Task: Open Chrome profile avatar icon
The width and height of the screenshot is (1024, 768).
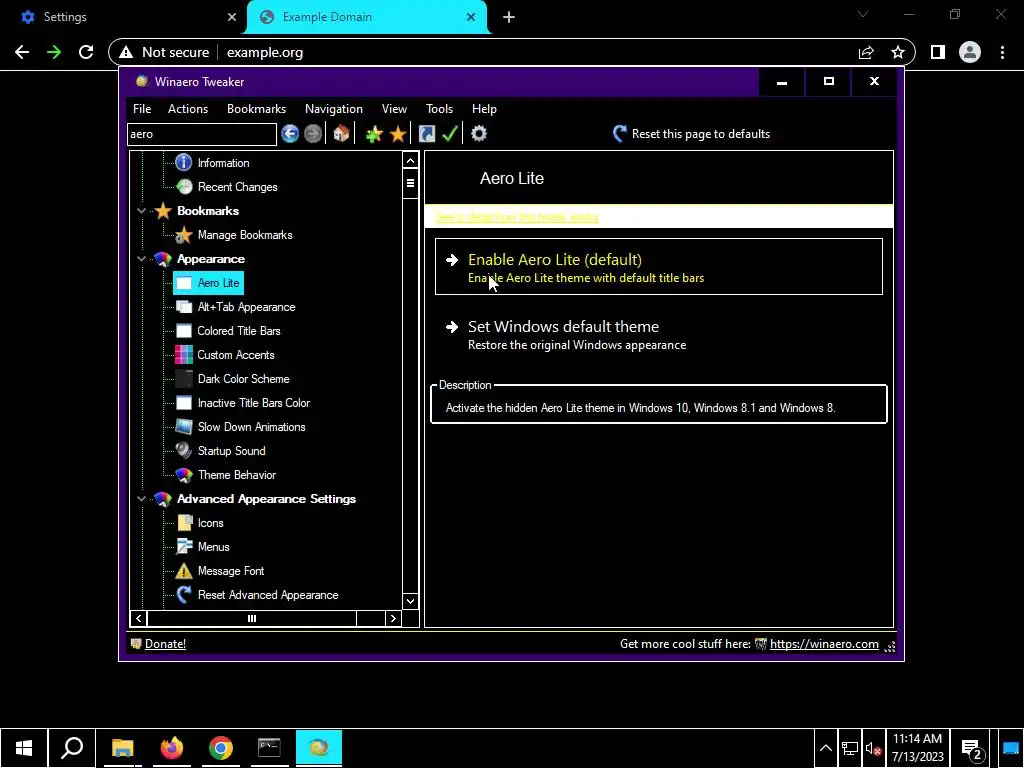Action: pyautogui.click(x=970, y=52)
